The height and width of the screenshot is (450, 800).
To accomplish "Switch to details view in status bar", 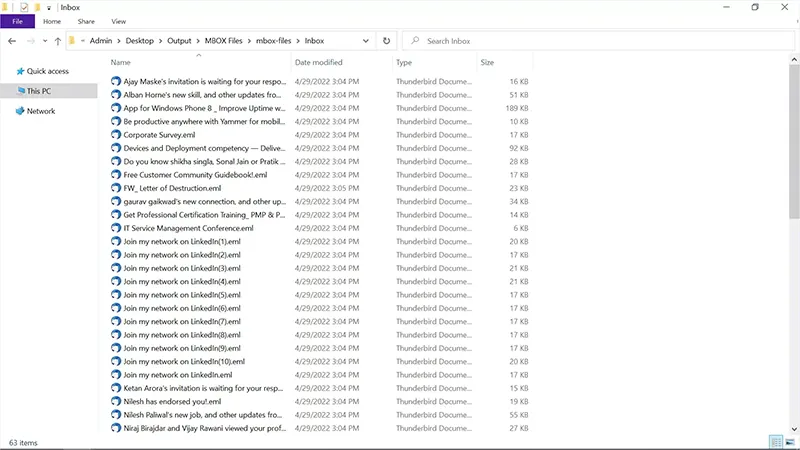I will click(776, 442).
